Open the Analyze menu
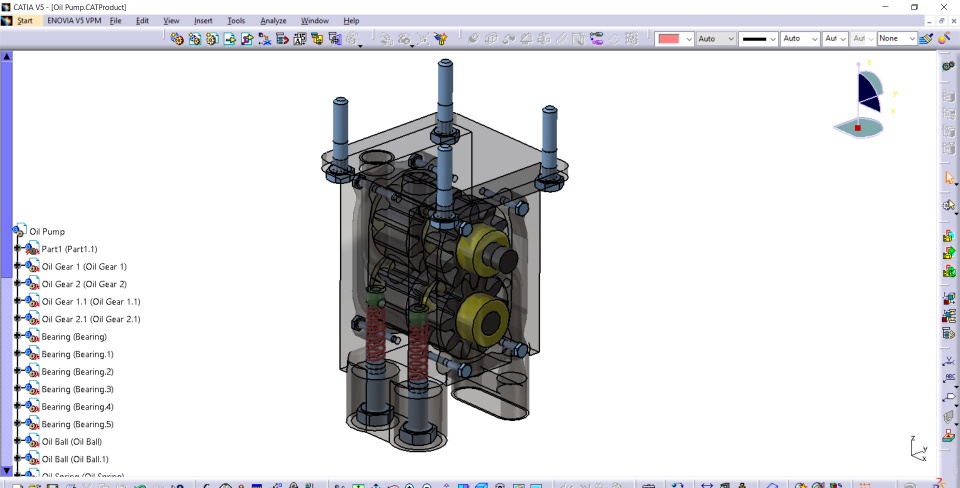 273,21
